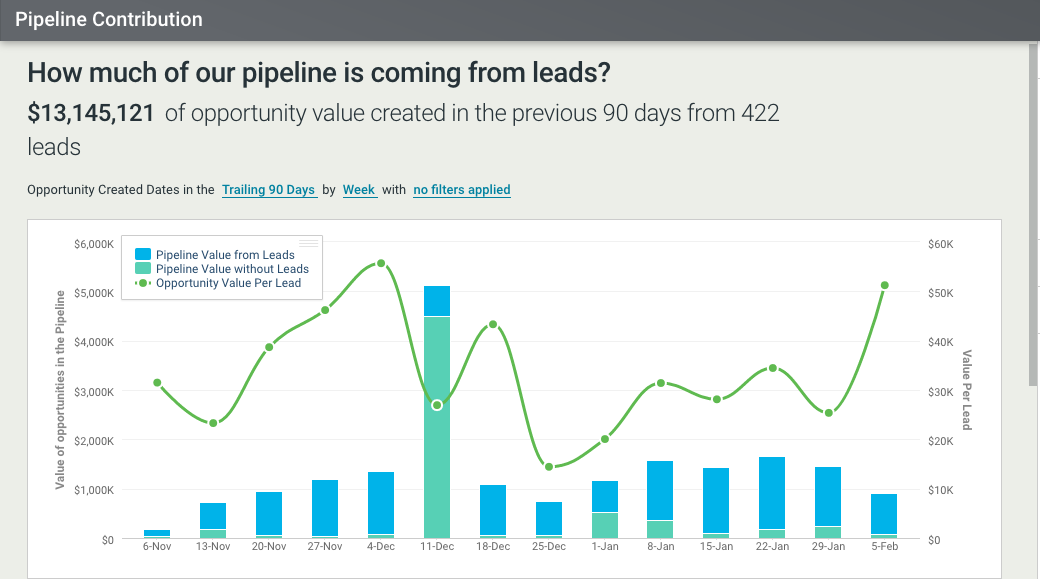Toggle Pipeline Value from Leads legend entry

225,255
